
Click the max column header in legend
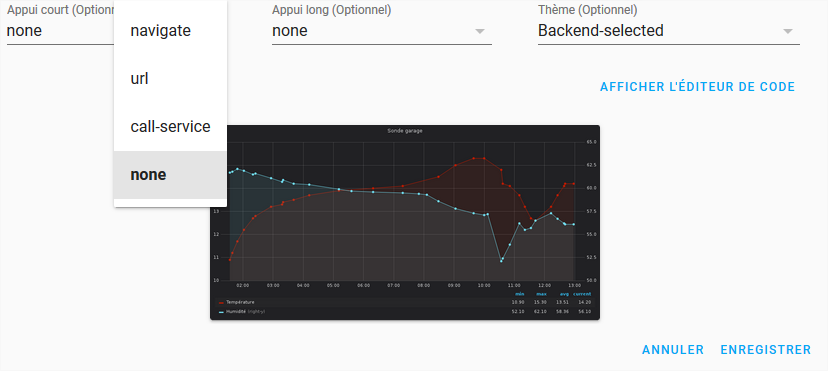click(542, 294)
